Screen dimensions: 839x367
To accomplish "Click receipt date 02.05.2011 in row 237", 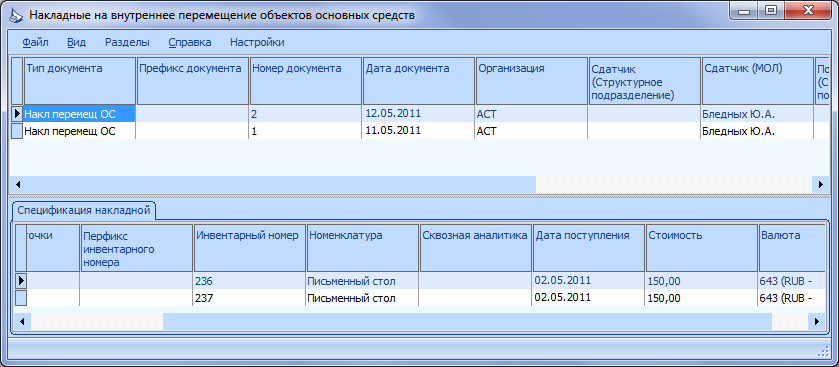I will click(x=589, y=297).
